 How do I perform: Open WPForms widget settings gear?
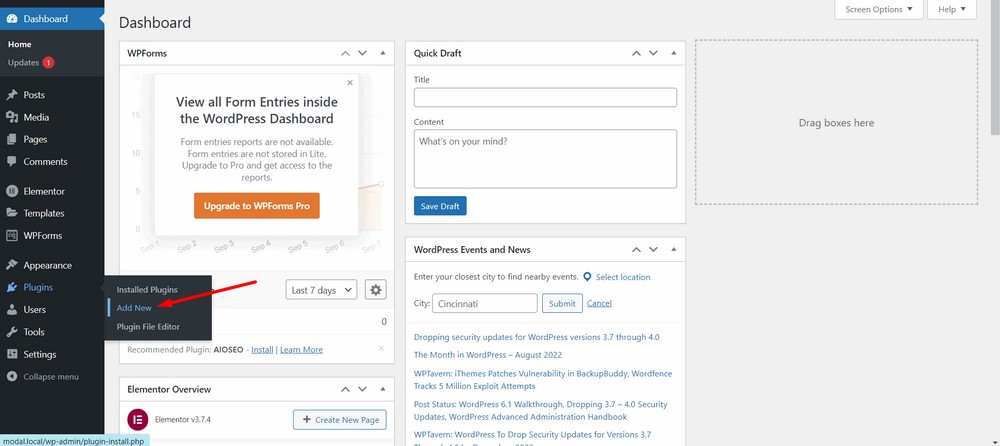tap(376, 290)
